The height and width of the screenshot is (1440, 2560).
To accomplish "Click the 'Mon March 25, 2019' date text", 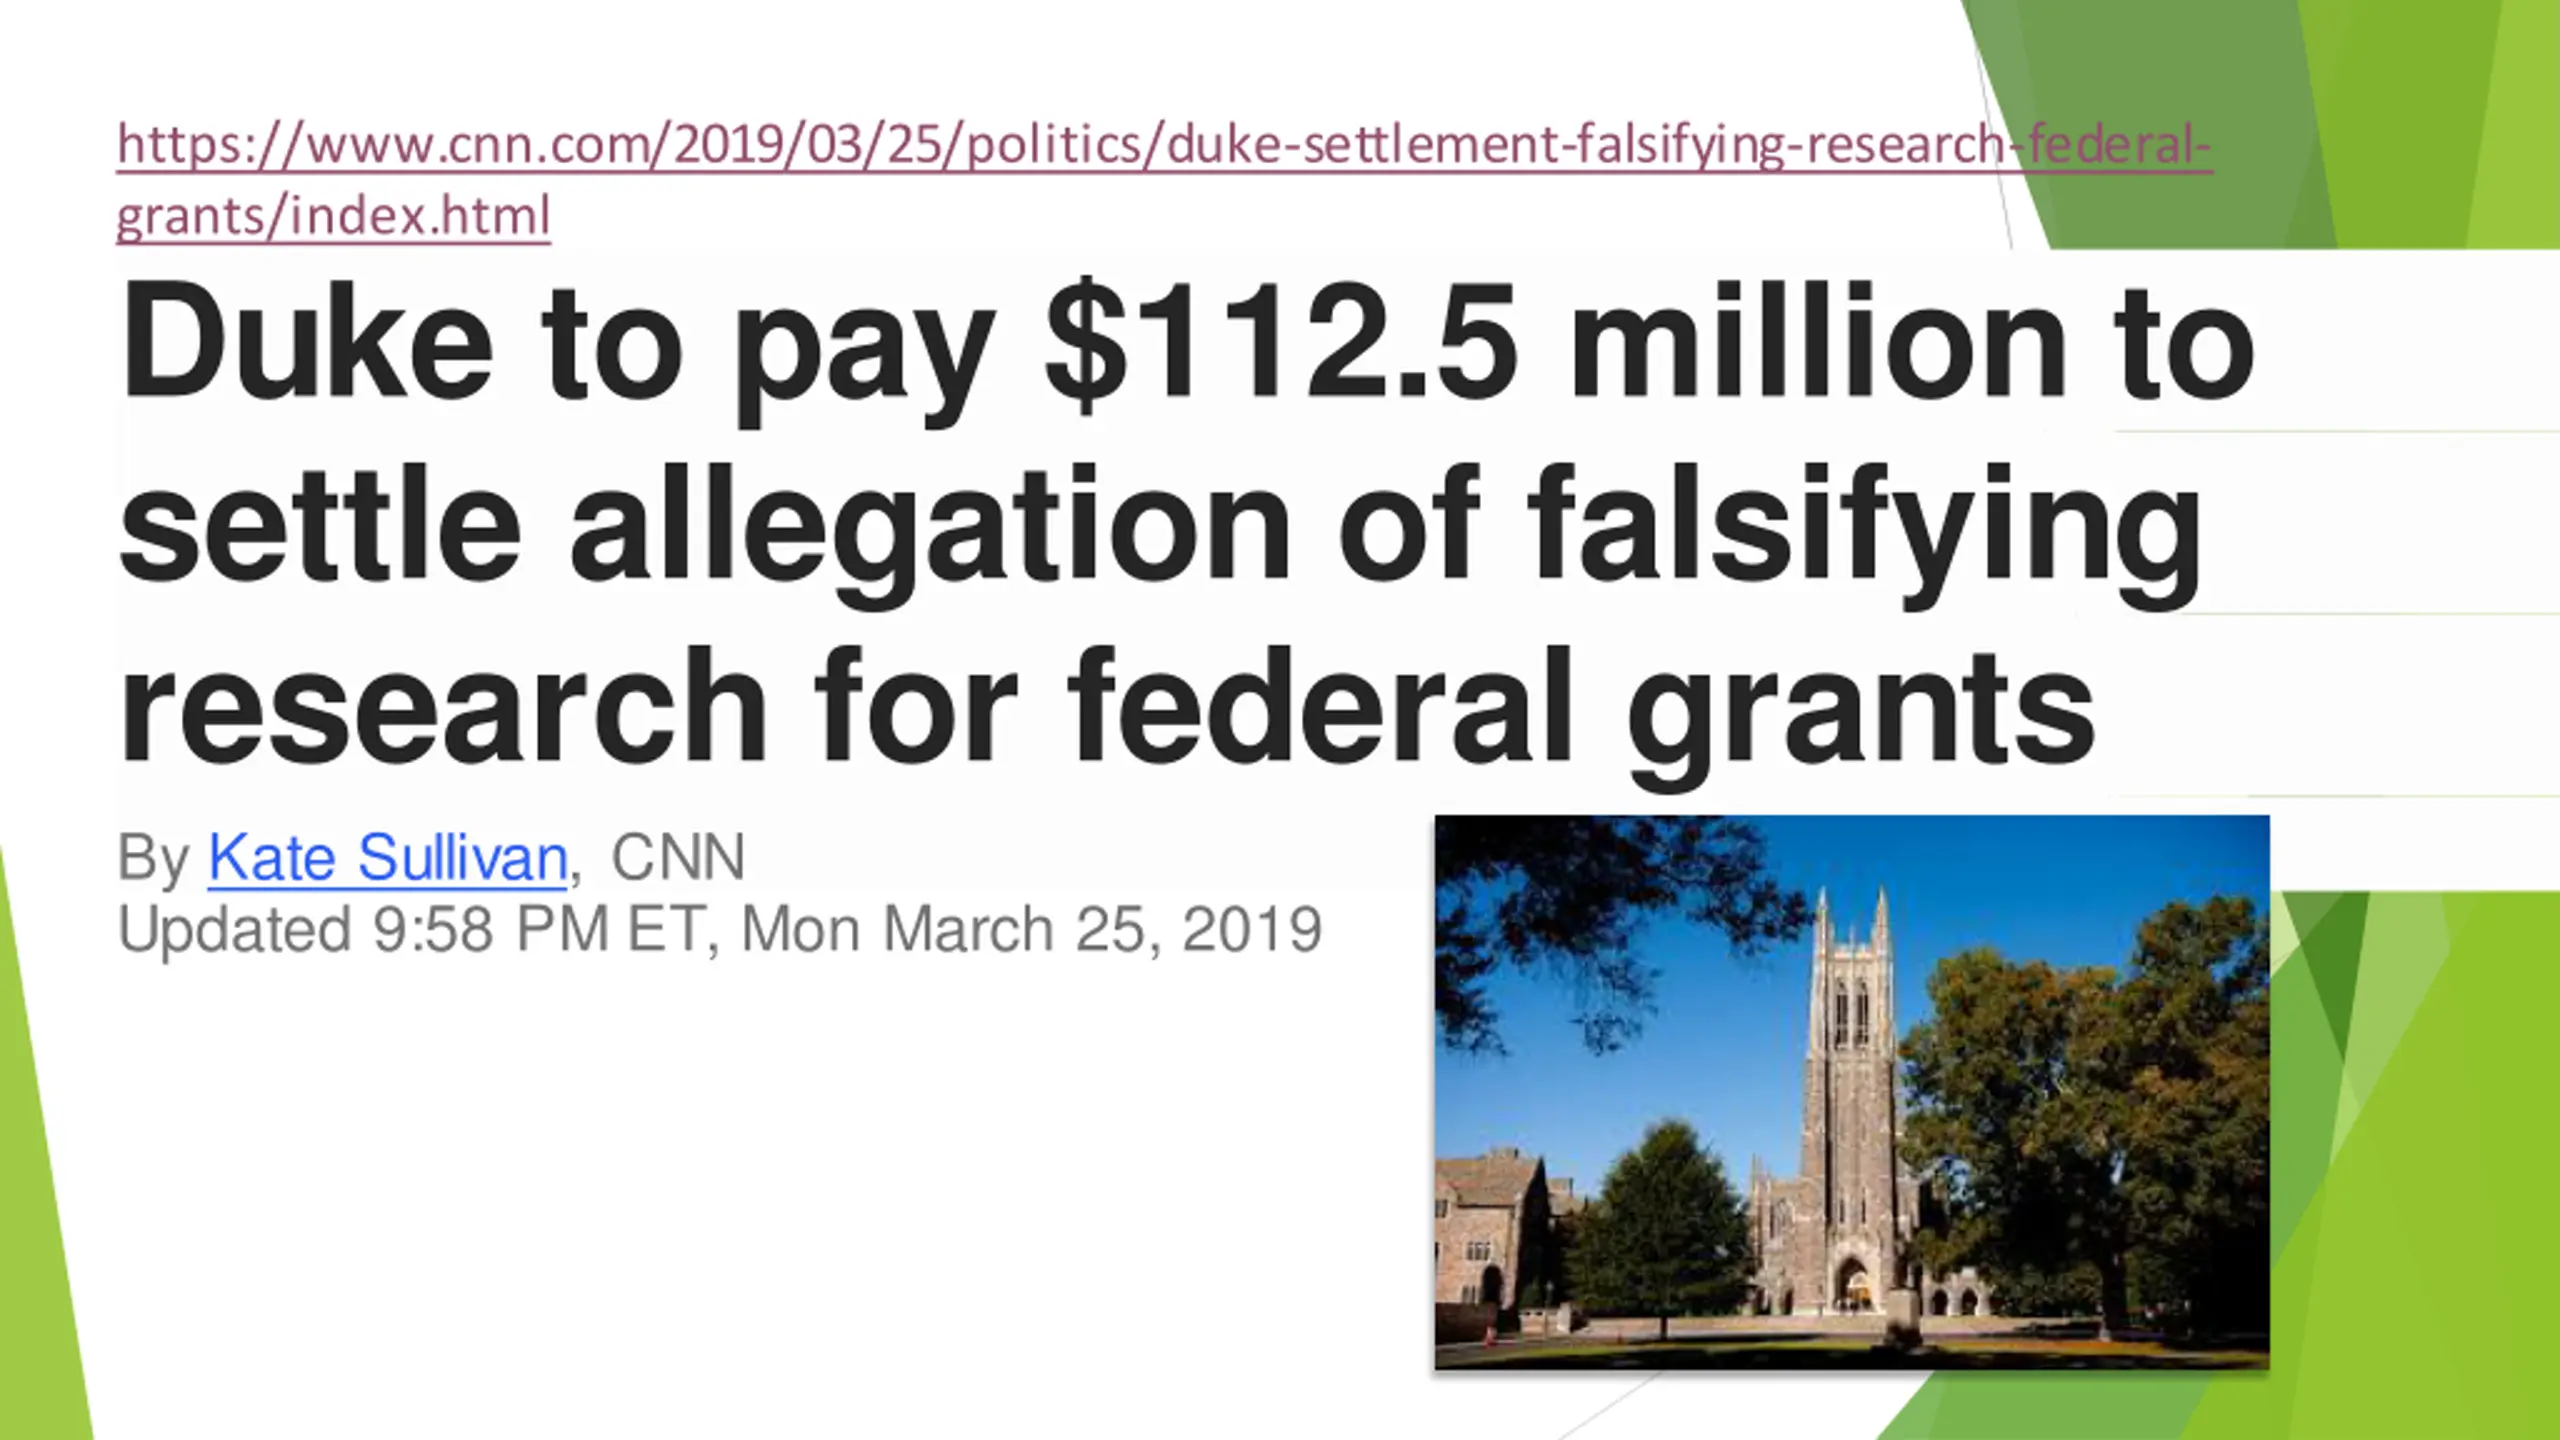I will pos(1031,930).
